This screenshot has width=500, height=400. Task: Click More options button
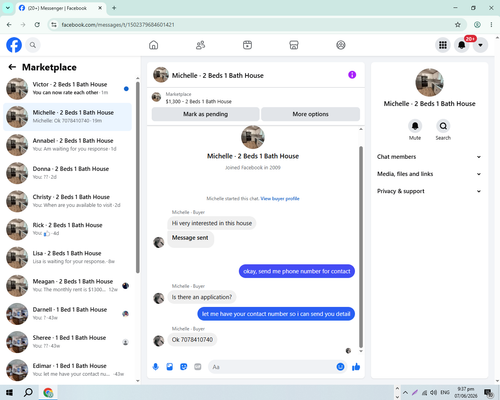click(x=310, y=114)
